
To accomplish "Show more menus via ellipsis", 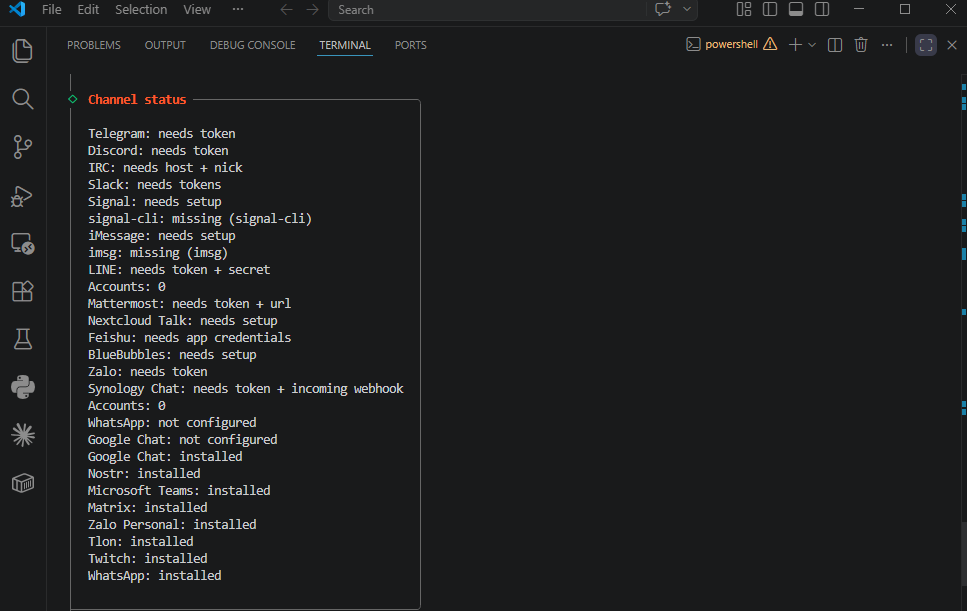I will [x=237, y=10].
